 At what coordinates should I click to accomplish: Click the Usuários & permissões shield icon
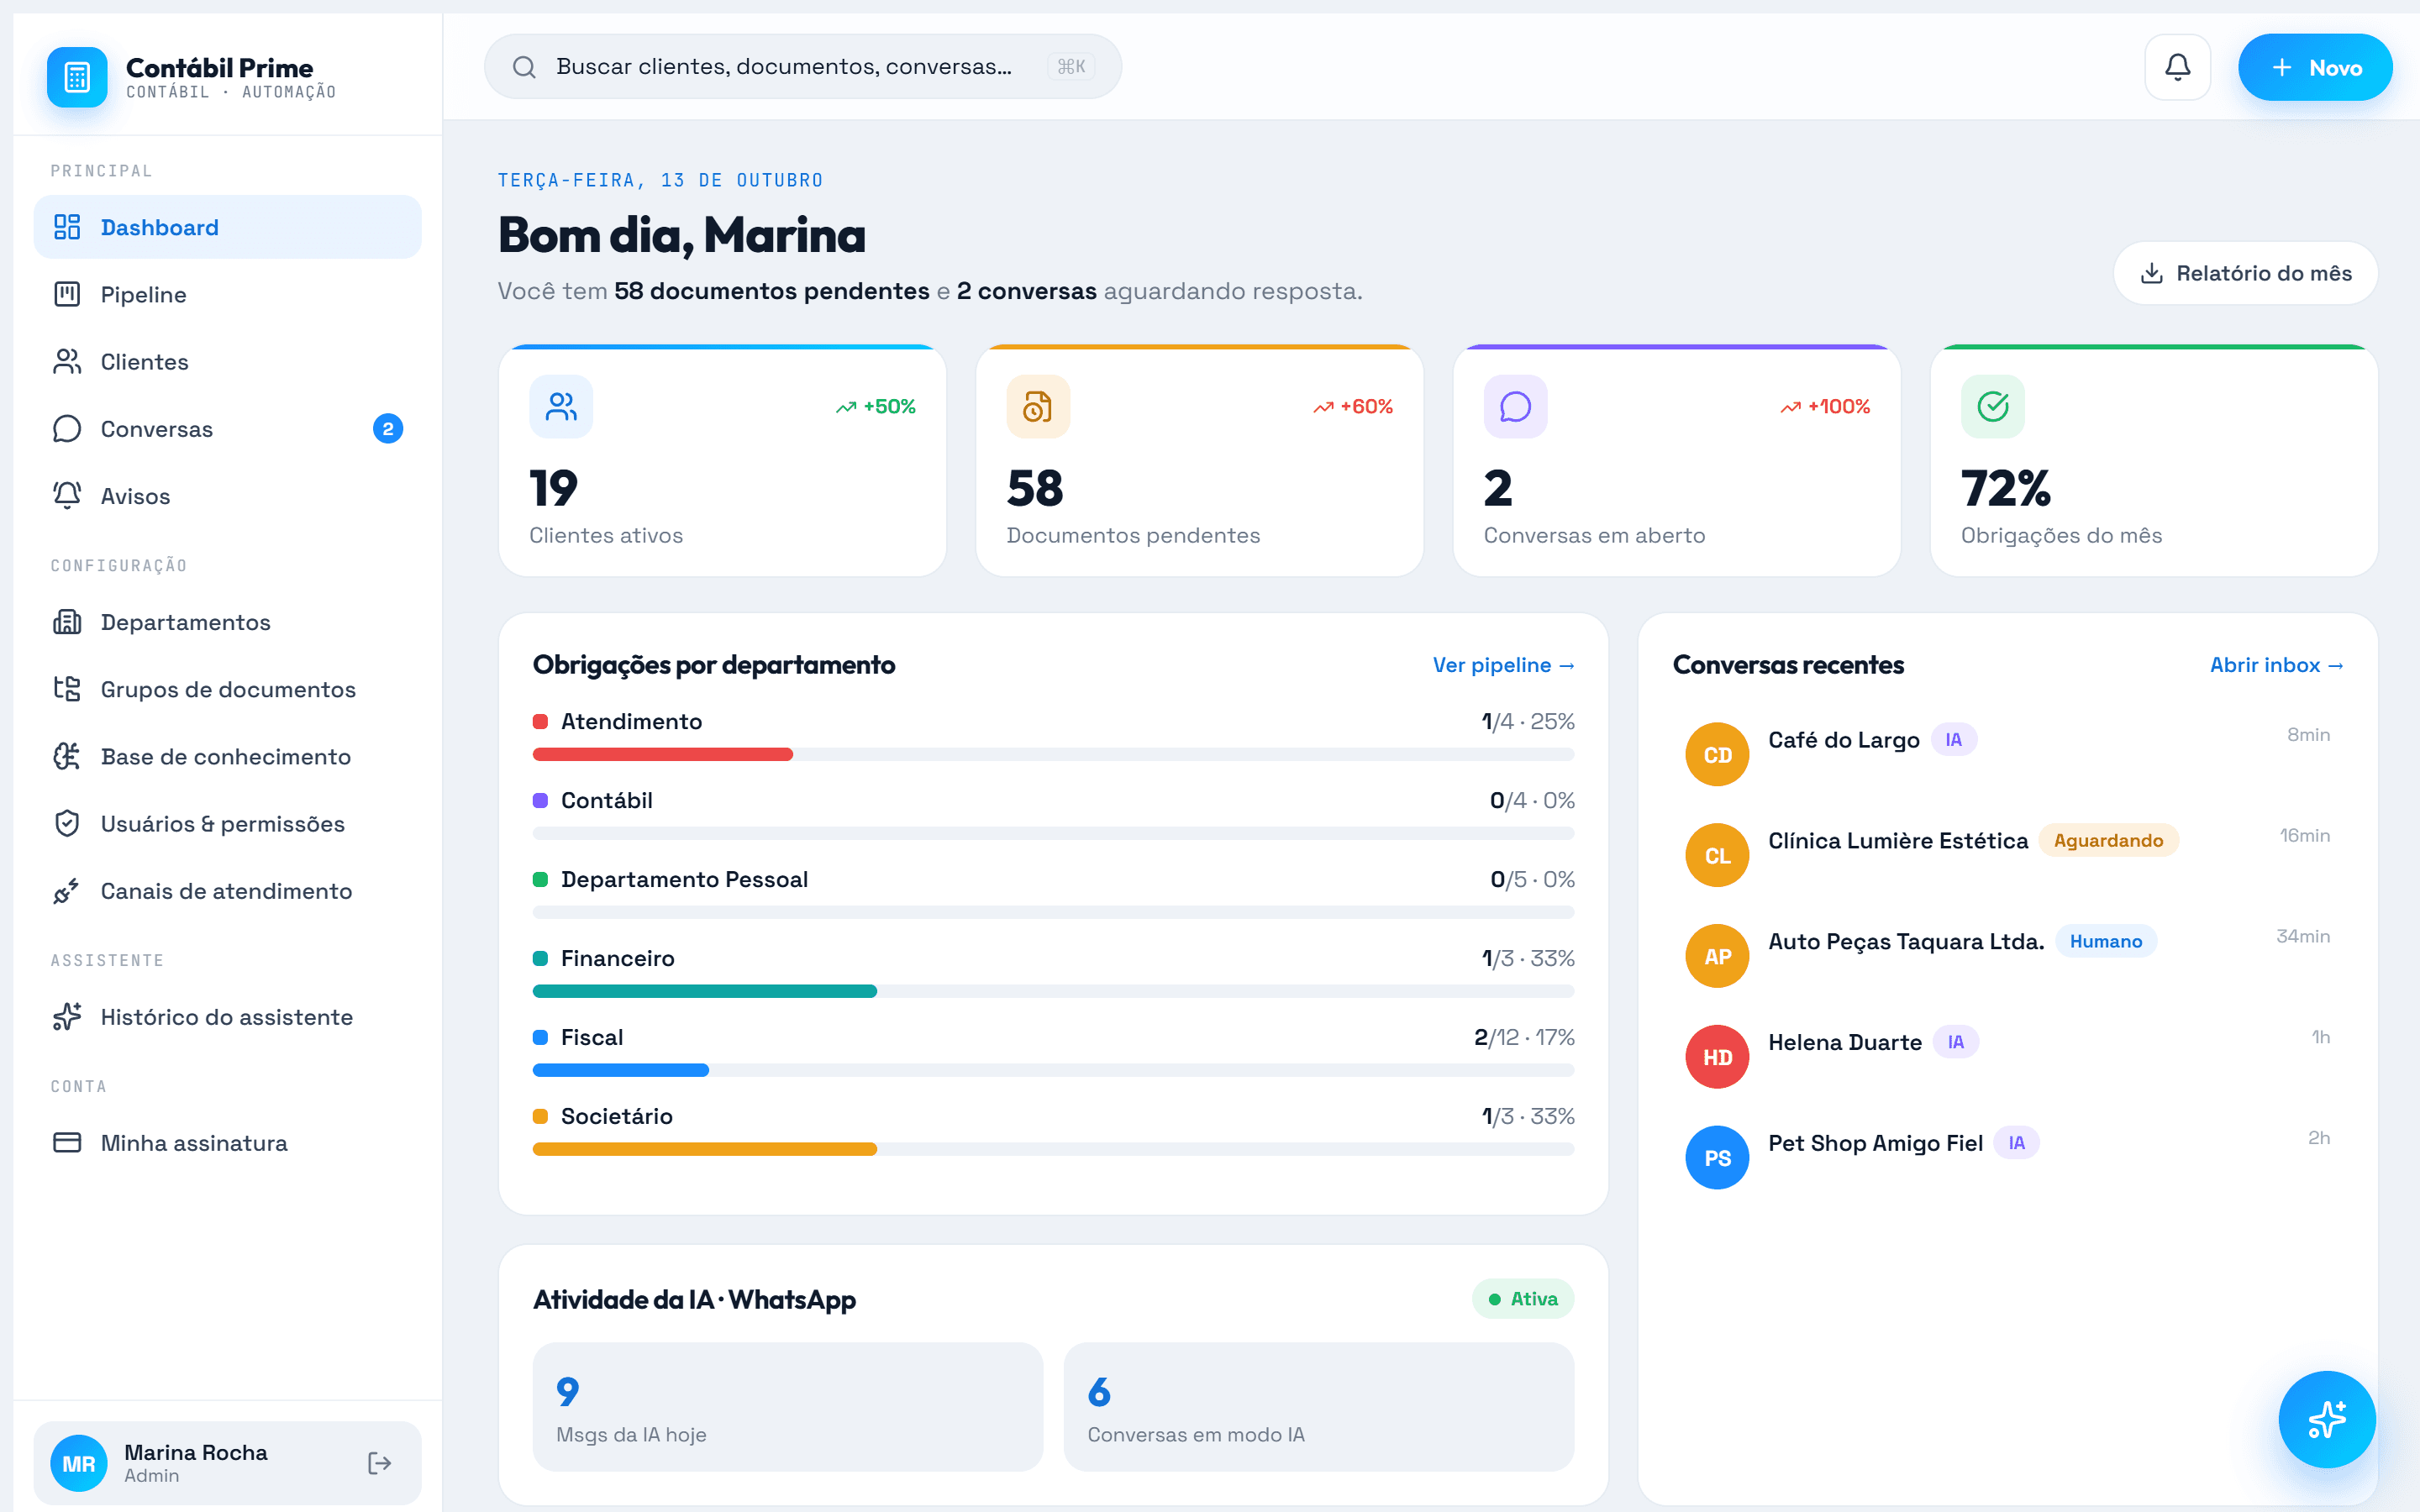[67, 822]
